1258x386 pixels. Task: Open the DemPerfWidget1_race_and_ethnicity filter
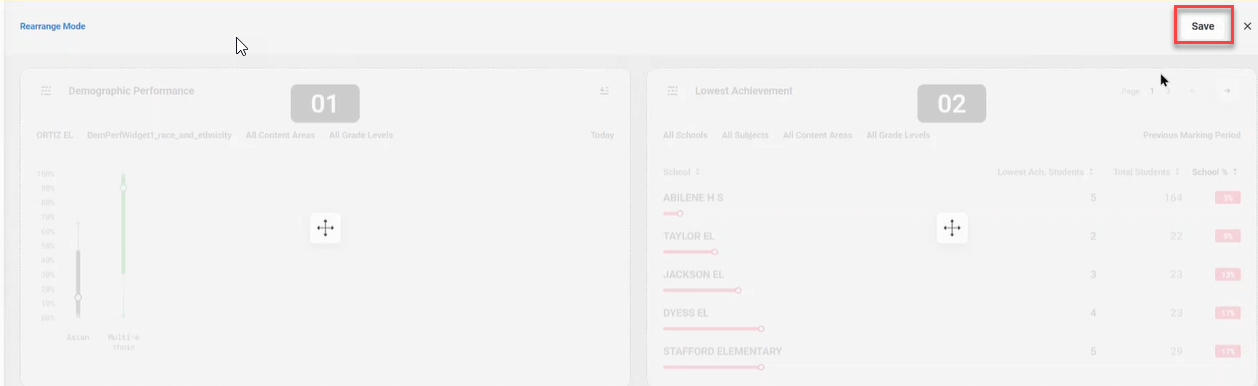tap(159, 135)
